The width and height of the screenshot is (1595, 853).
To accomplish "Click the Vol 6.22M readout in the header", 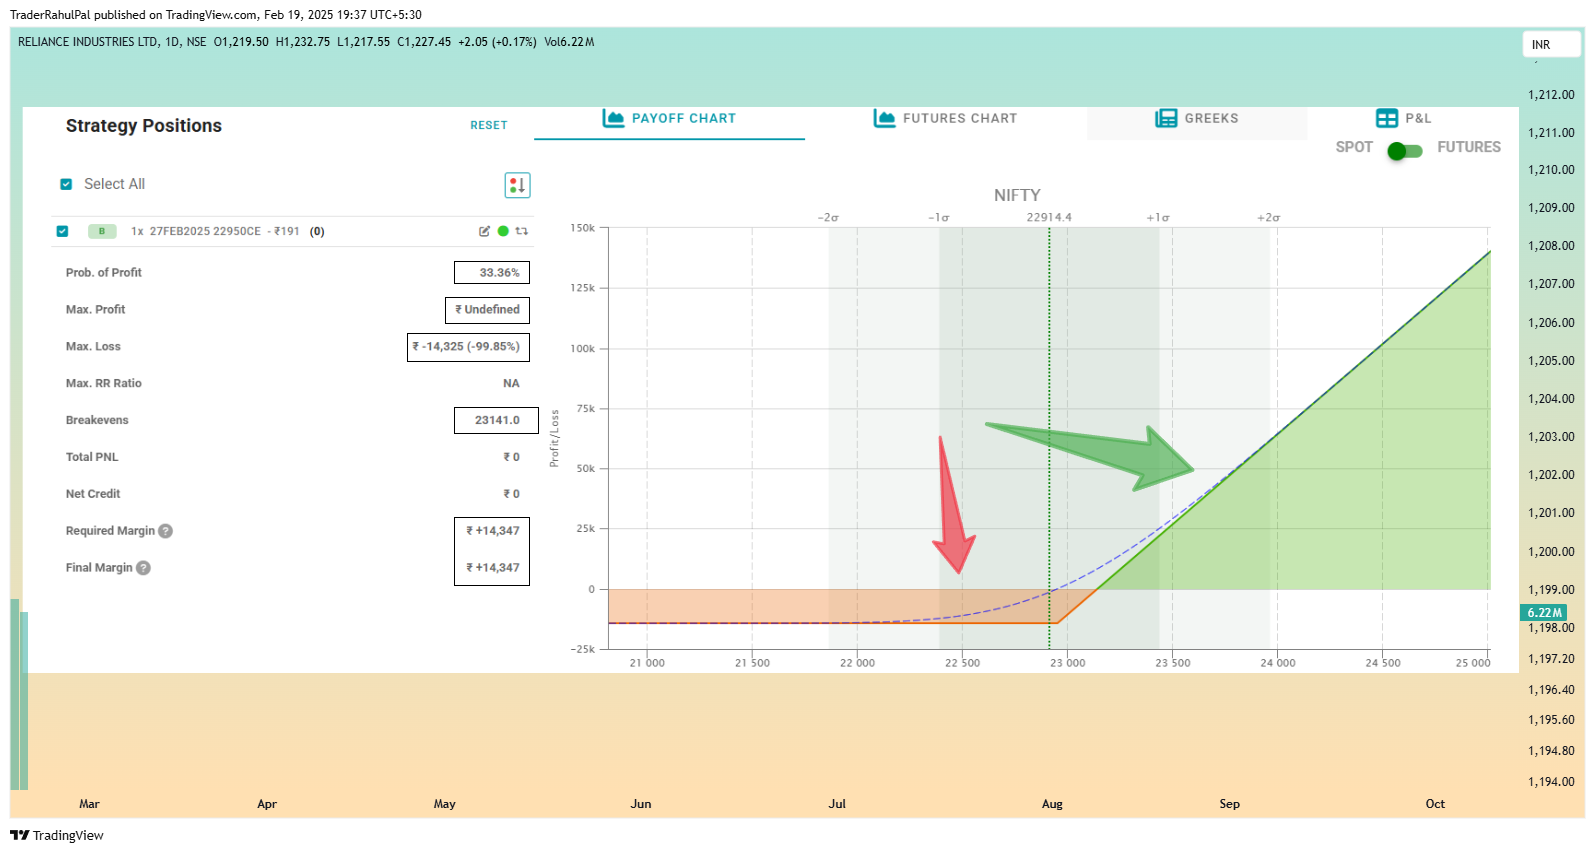I will coord(569,42).
